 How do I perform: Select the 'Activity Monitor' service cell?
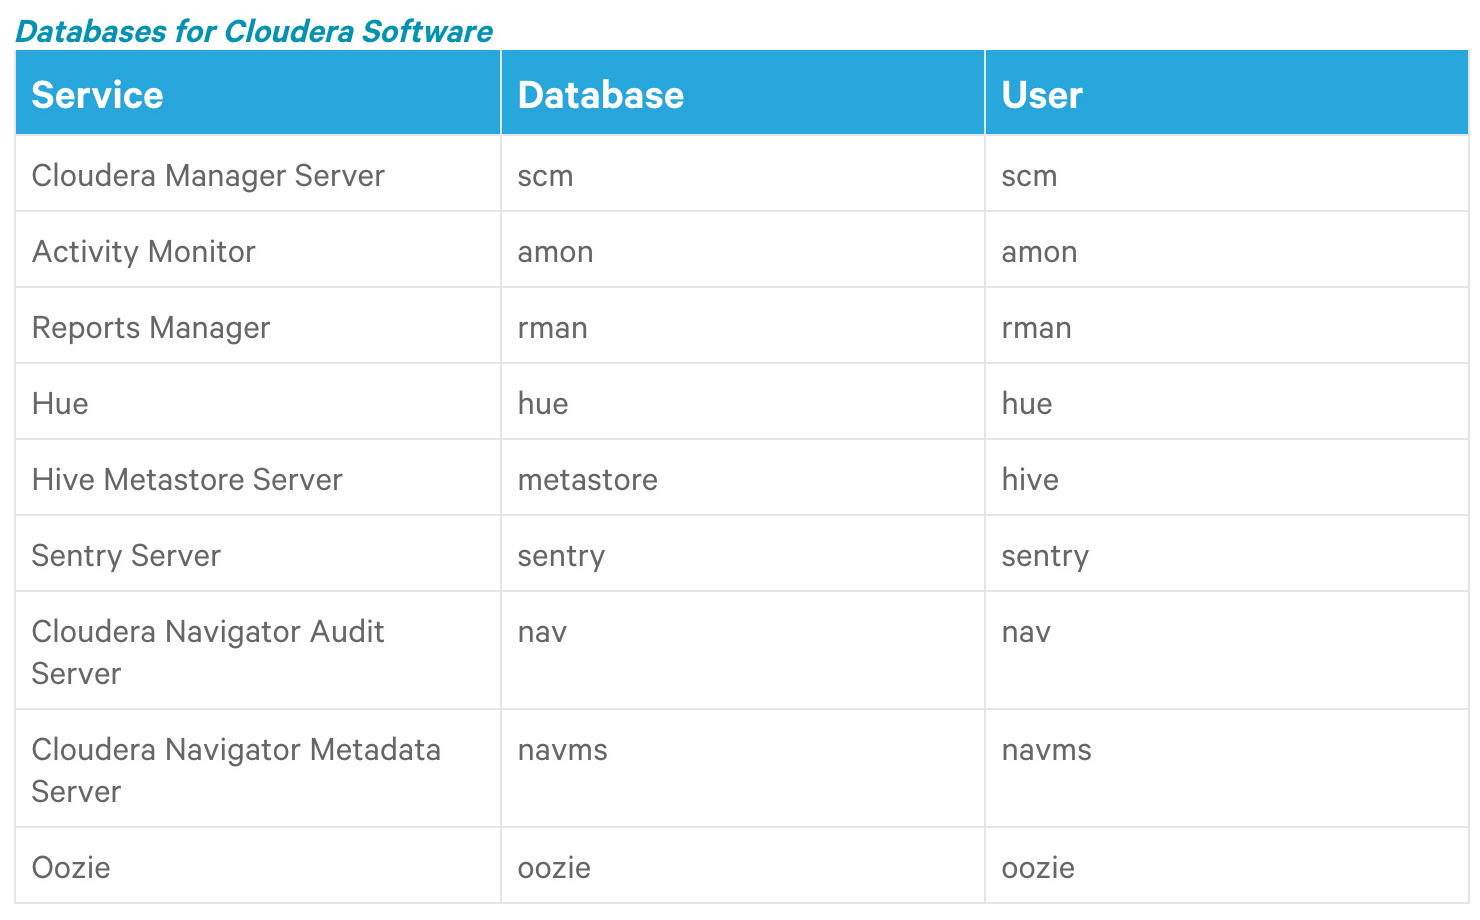point(144,252)
